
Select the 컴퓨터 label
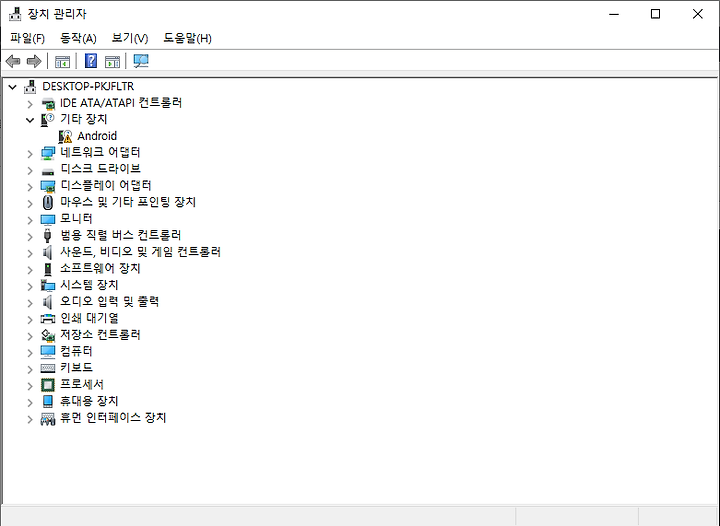coord(76,351)
